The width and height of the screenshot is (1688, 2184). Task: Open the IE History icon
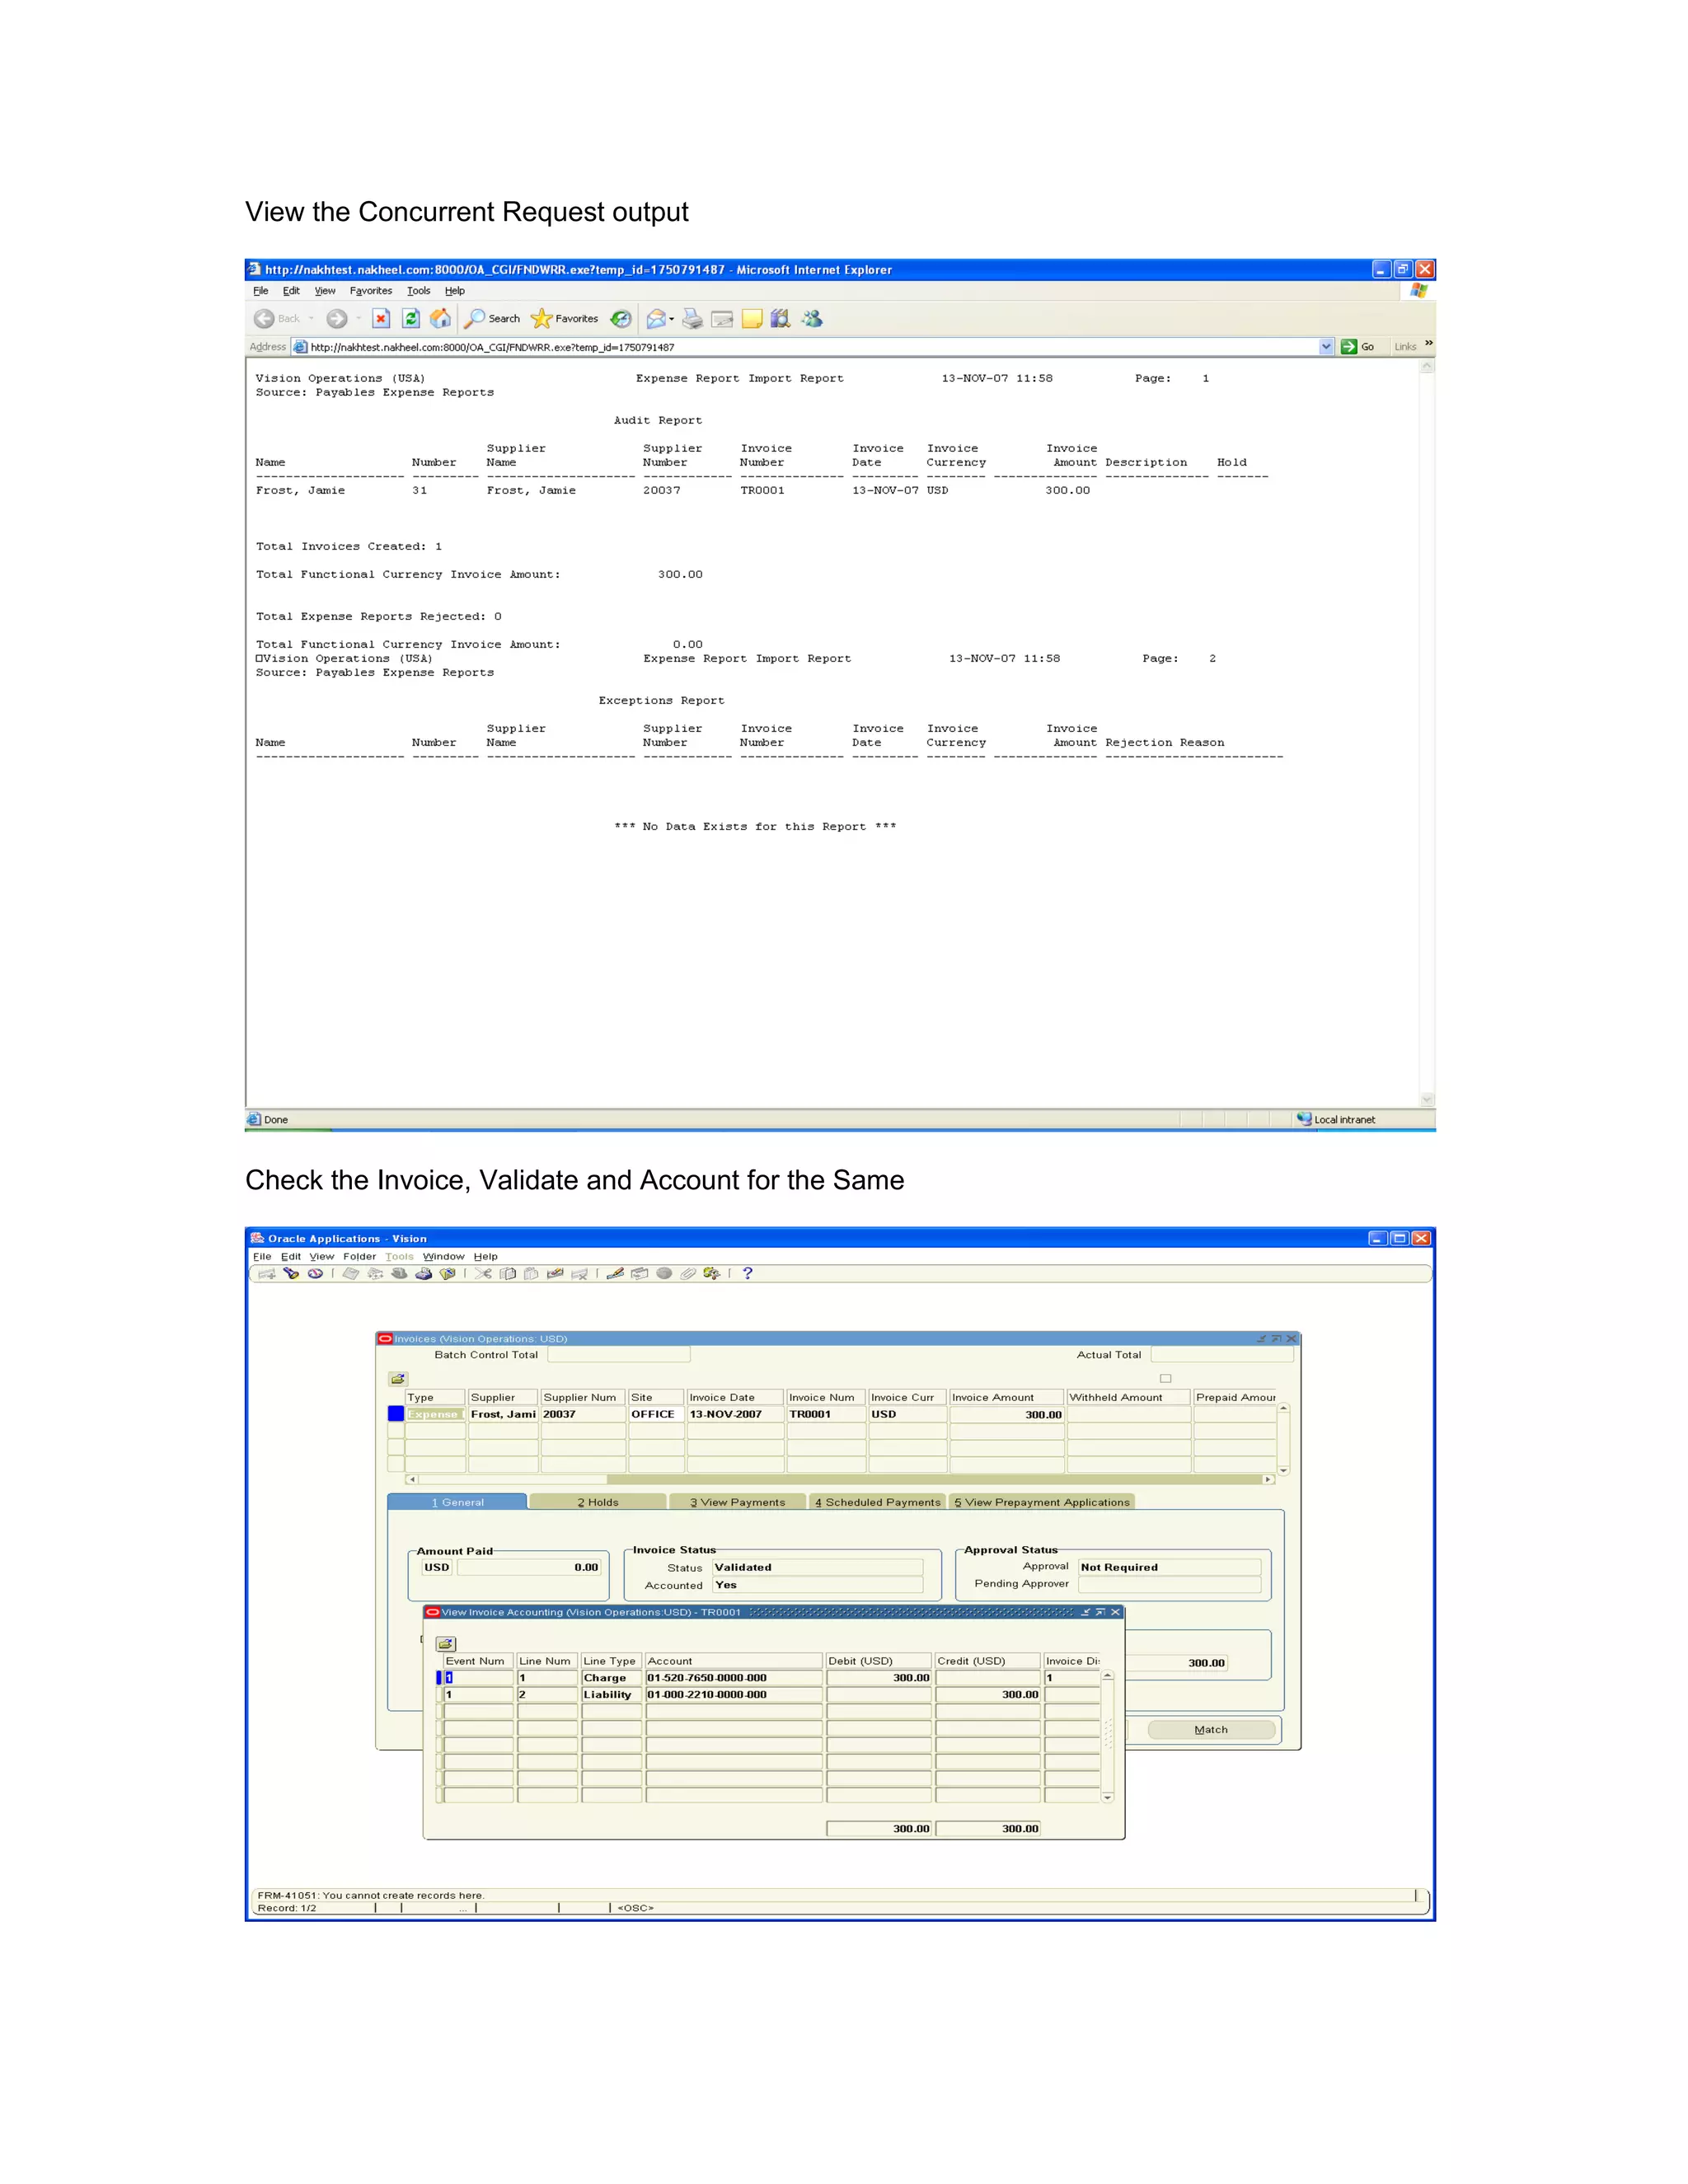621,318
